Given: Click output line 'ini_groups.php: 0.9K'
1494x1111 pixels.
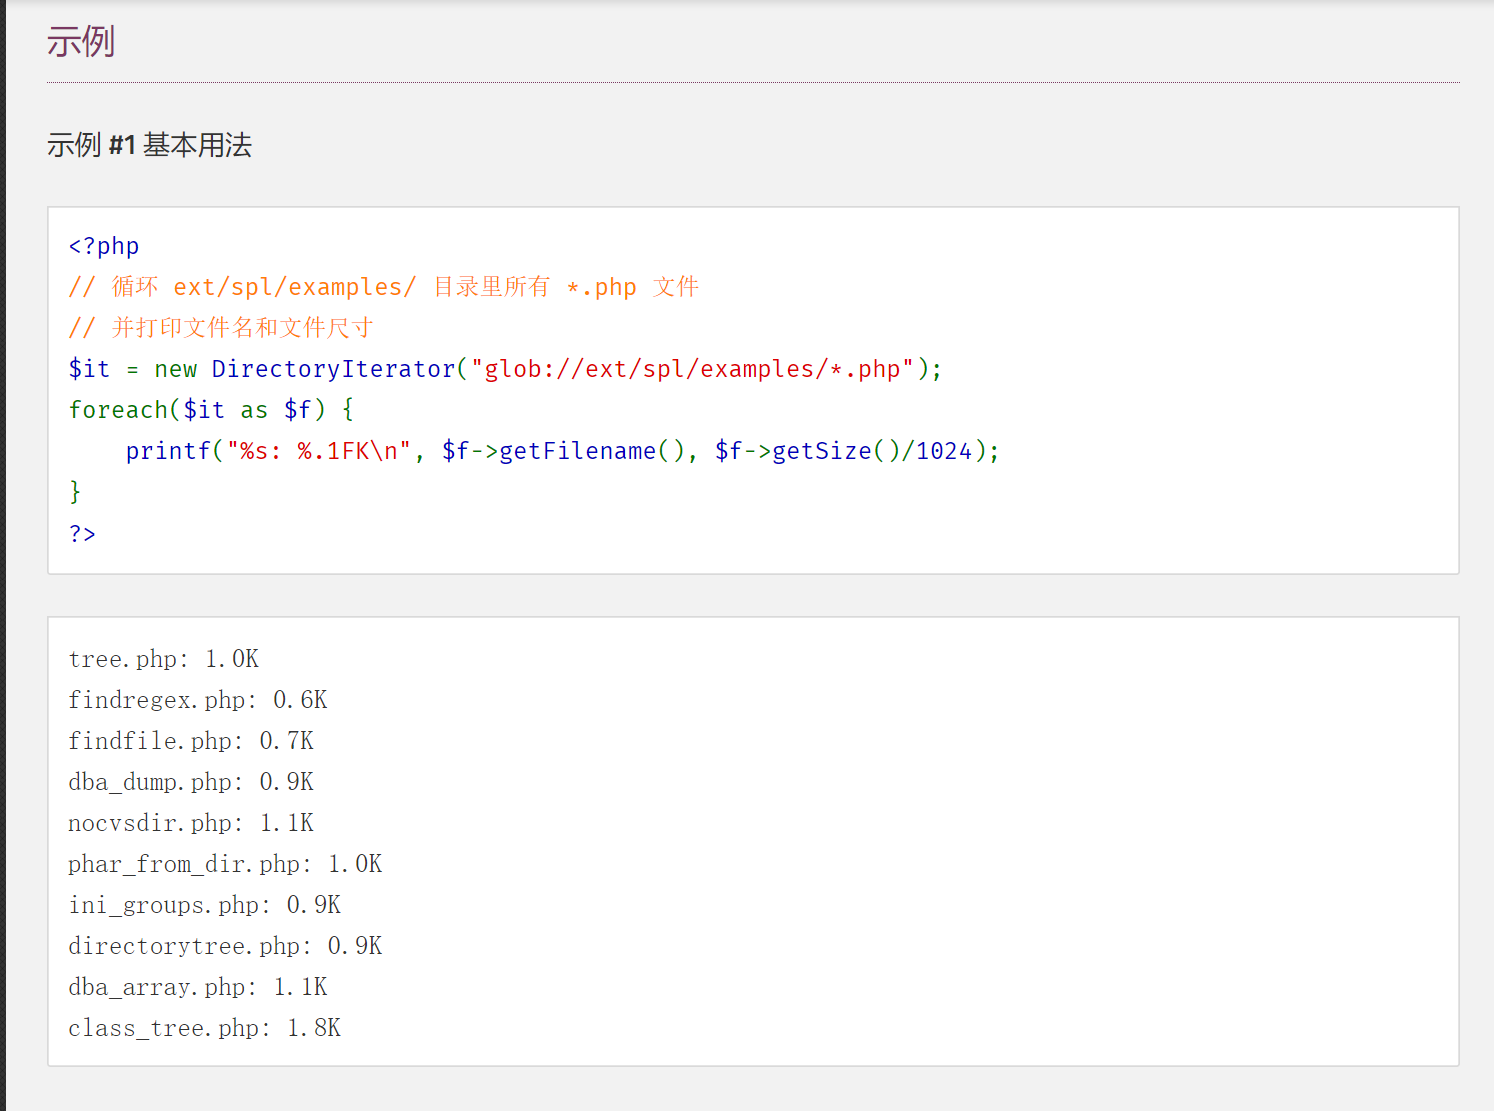Looking at the screenshot, I should [205, 905].
